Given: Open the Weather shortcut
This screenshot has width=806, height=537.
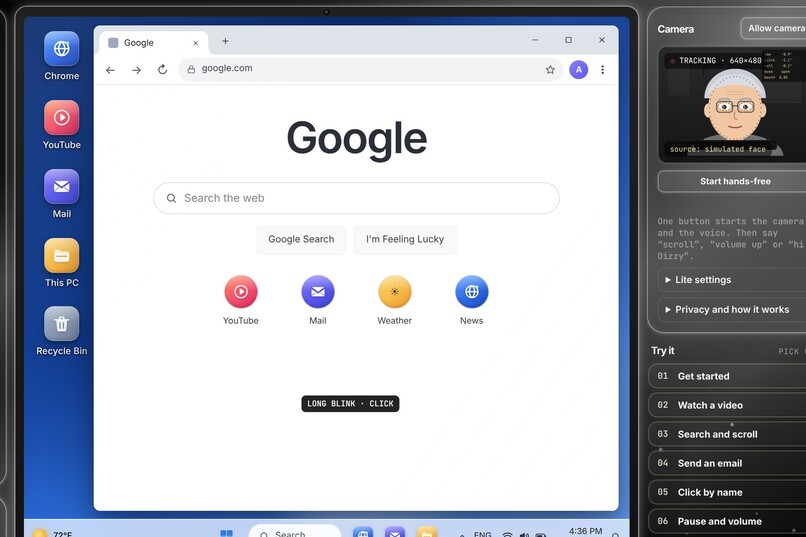Looking at the screenshot, I should click(395, 301).
